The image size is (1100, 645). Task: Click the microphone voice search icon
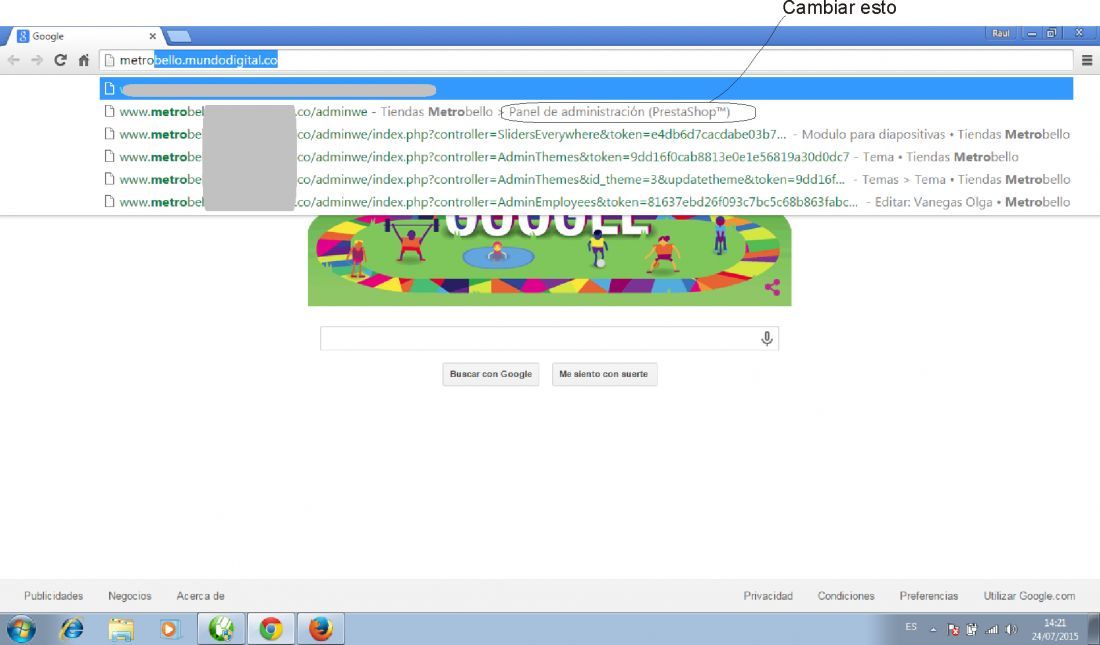pos(767,338)
